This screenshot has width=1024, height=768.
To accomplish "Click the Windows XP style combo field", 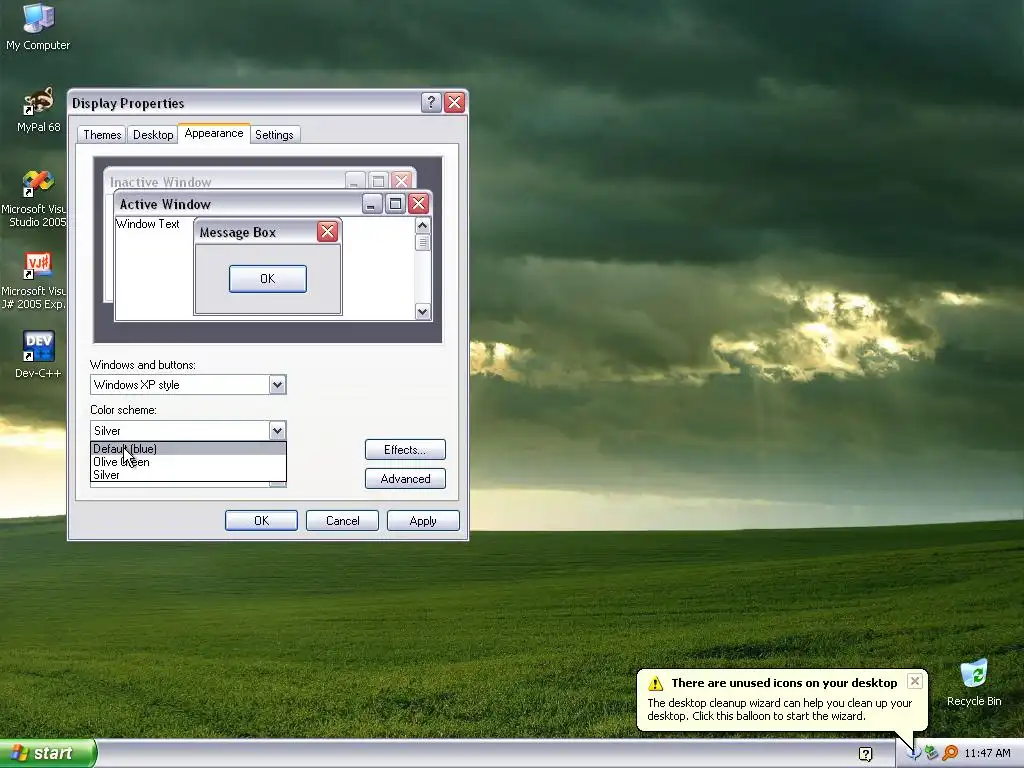I will point(188,385).
